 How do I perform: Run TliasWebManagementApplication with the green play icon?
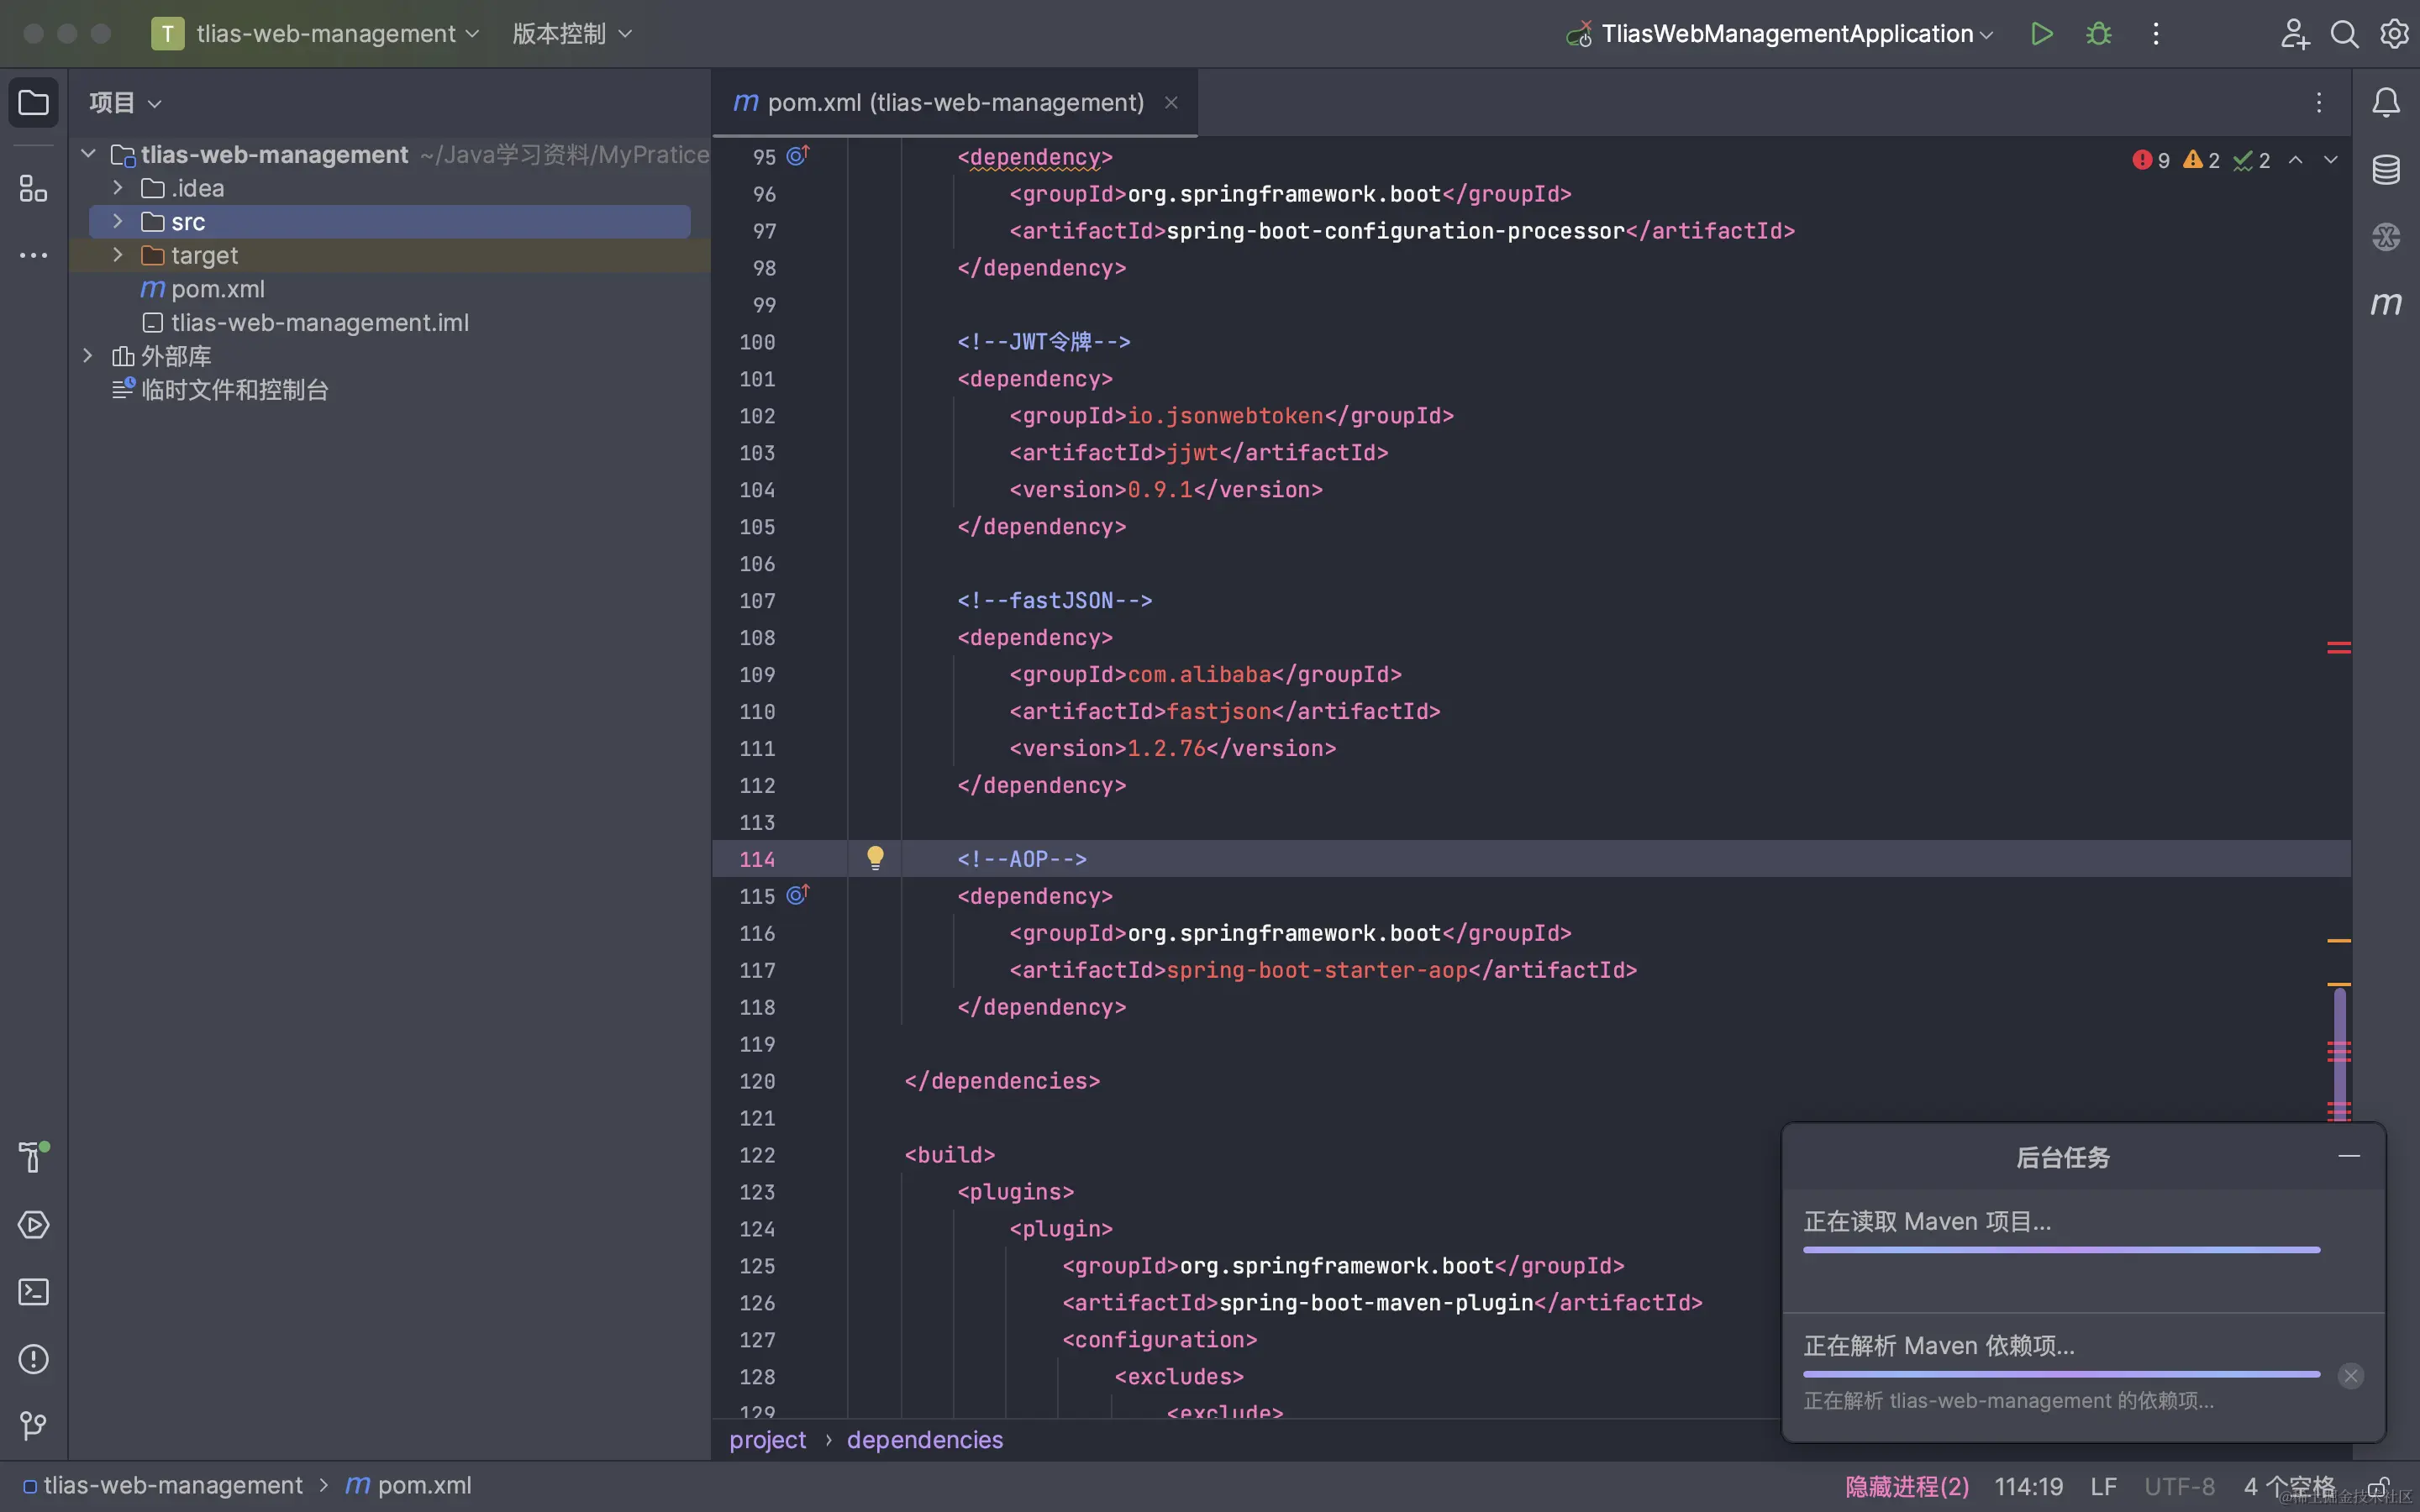2041,34
